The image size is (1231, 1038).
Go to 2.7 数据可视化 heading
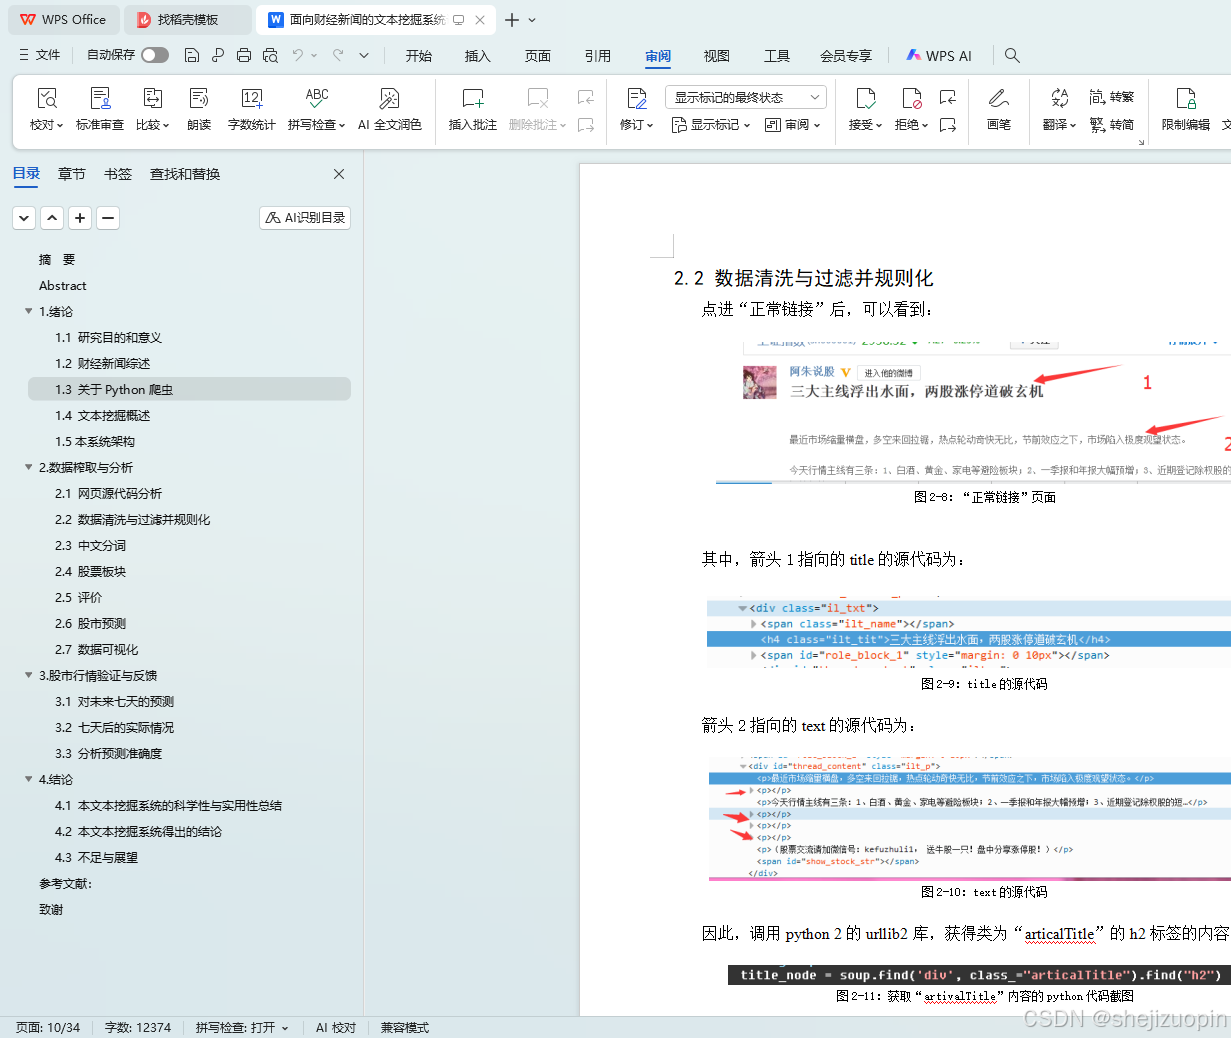[x=96, y=649]
